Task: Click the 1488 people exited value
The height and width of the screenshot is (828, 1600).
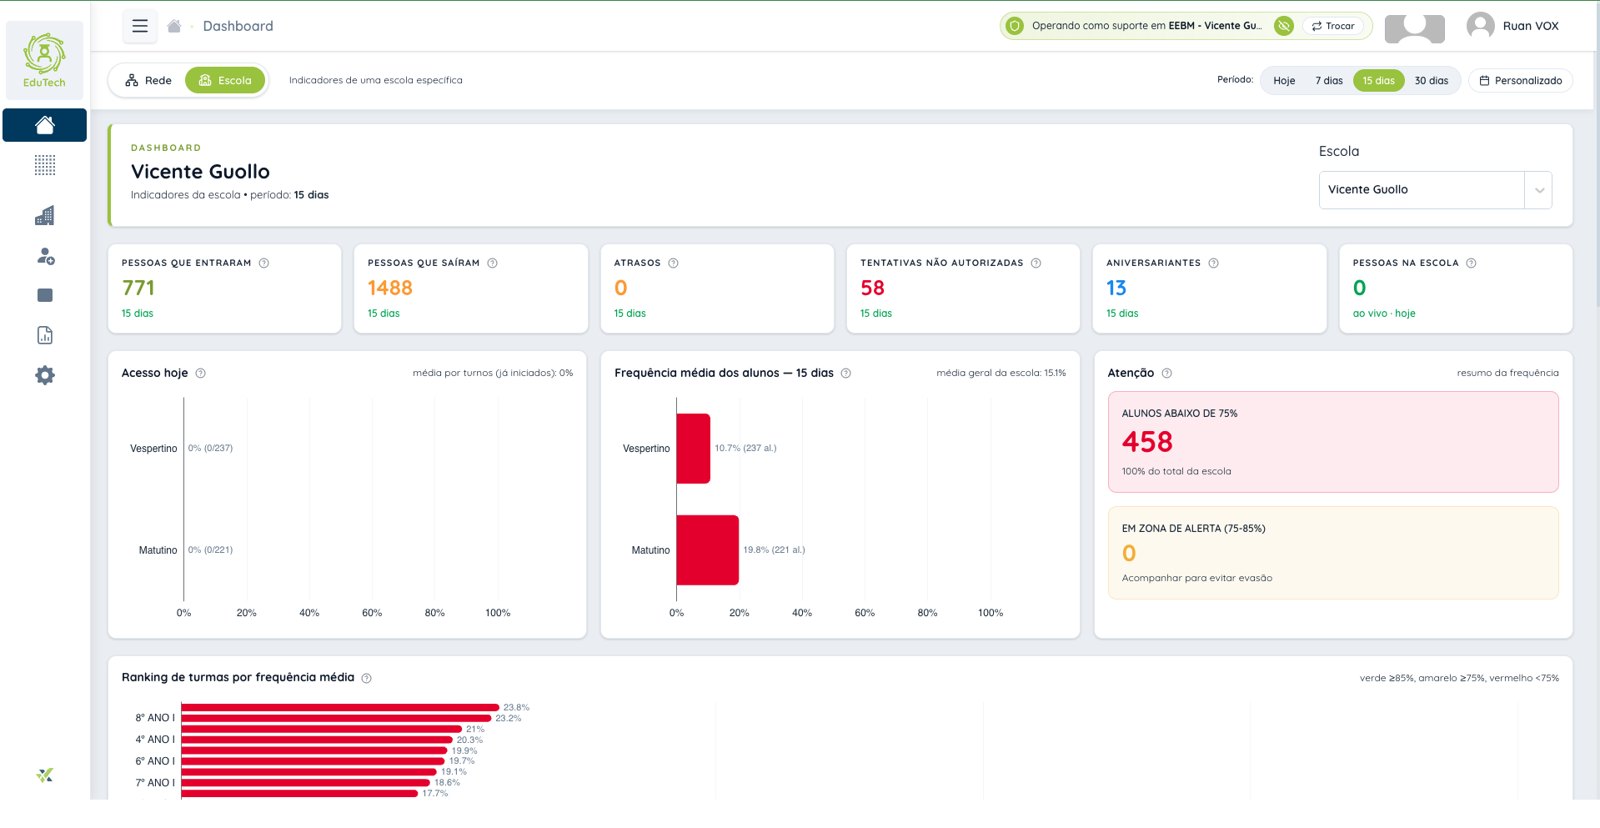Action: point(390,288)
